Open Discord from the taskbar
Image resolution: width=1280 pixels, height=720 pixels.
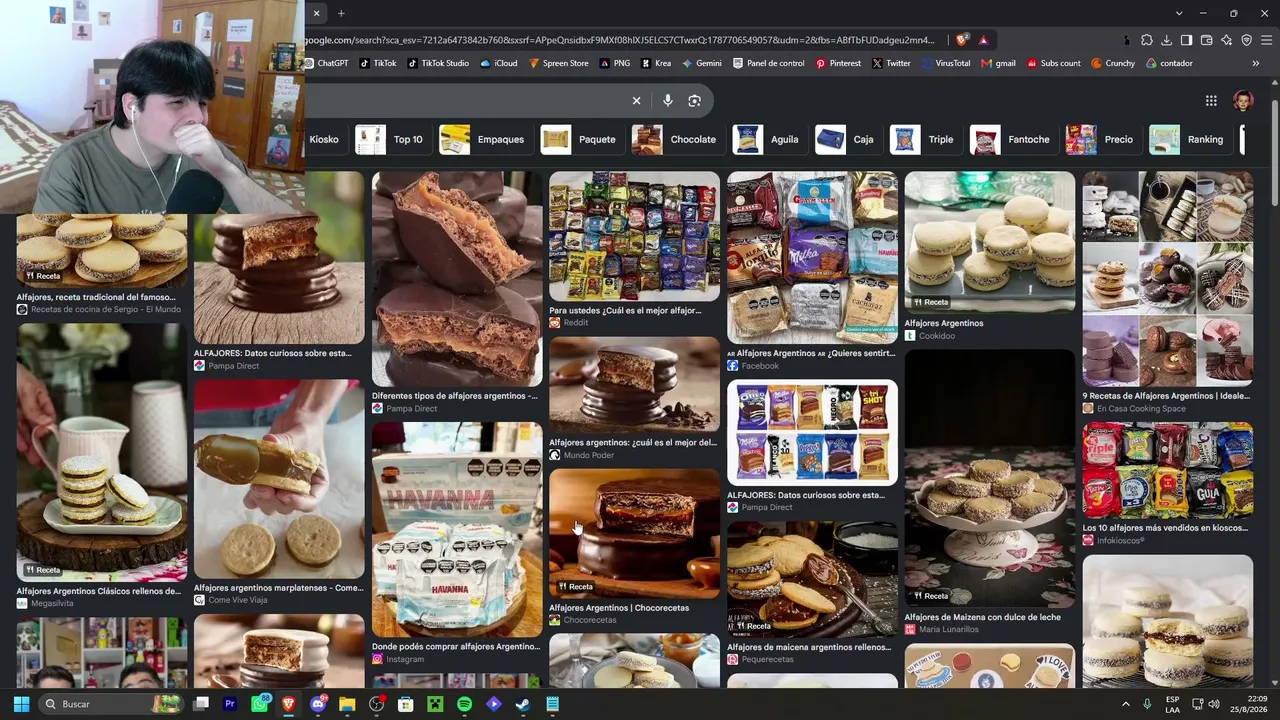318,704
